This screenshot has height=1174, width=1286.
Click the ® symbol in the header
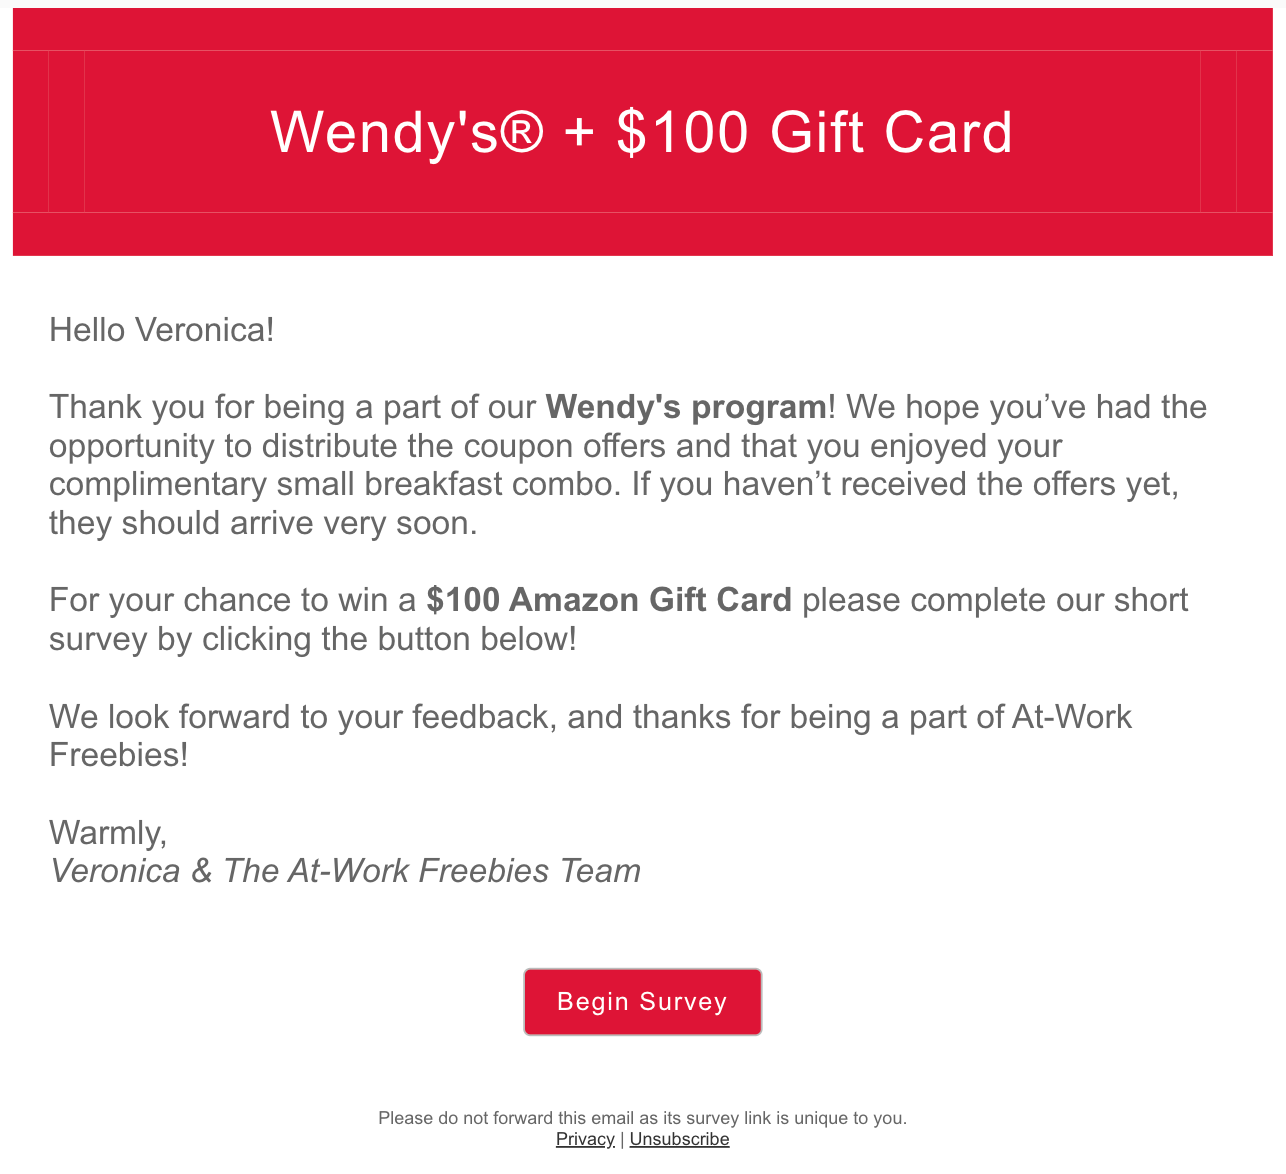[520, 132]
